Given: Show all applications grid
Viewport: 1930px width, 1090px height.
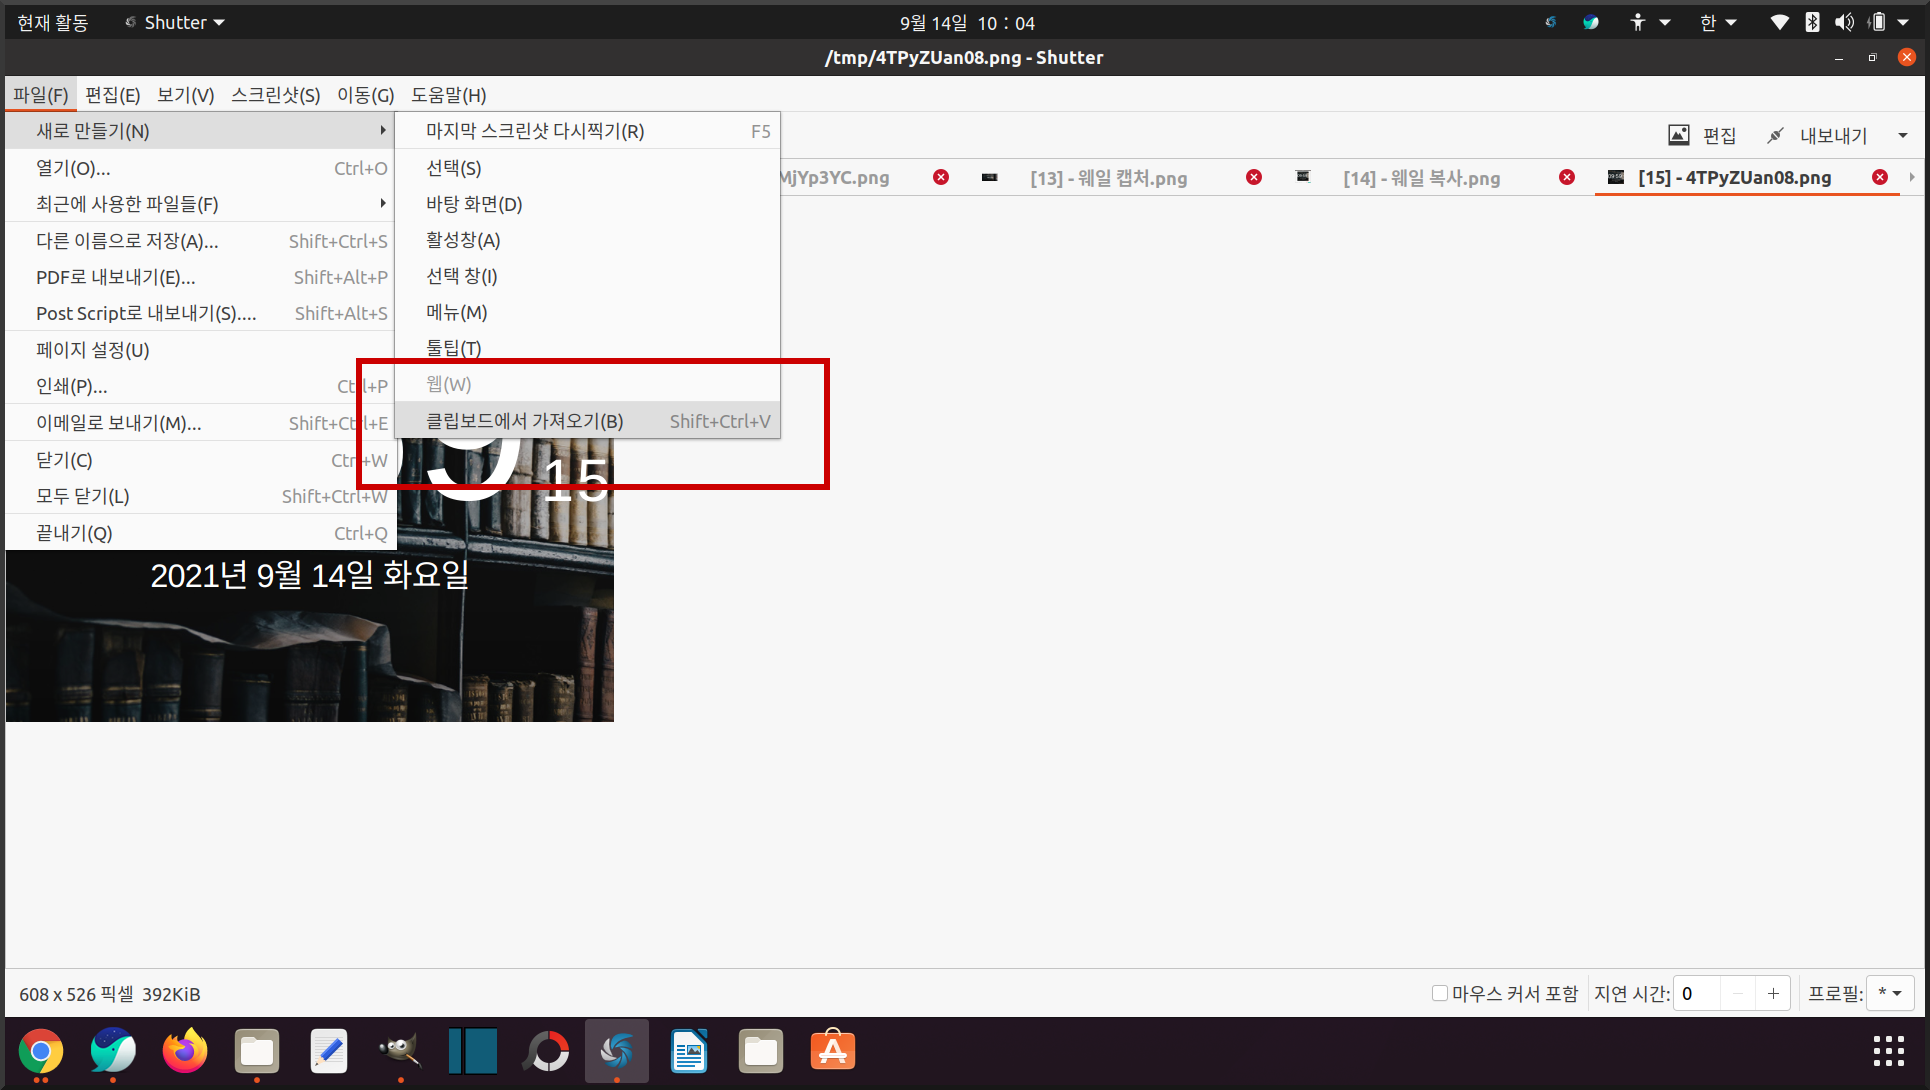Looking at the screenshot, I should tap(1888, 1051).
